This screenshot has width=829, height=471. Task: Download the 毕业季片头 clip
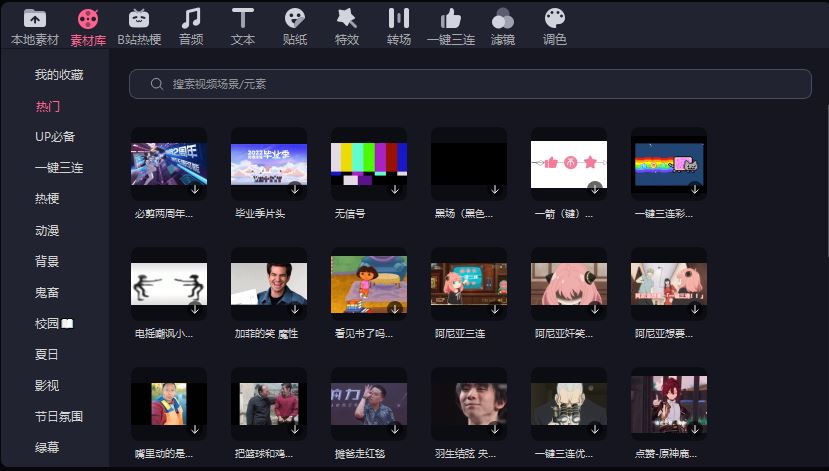[294, 189]
